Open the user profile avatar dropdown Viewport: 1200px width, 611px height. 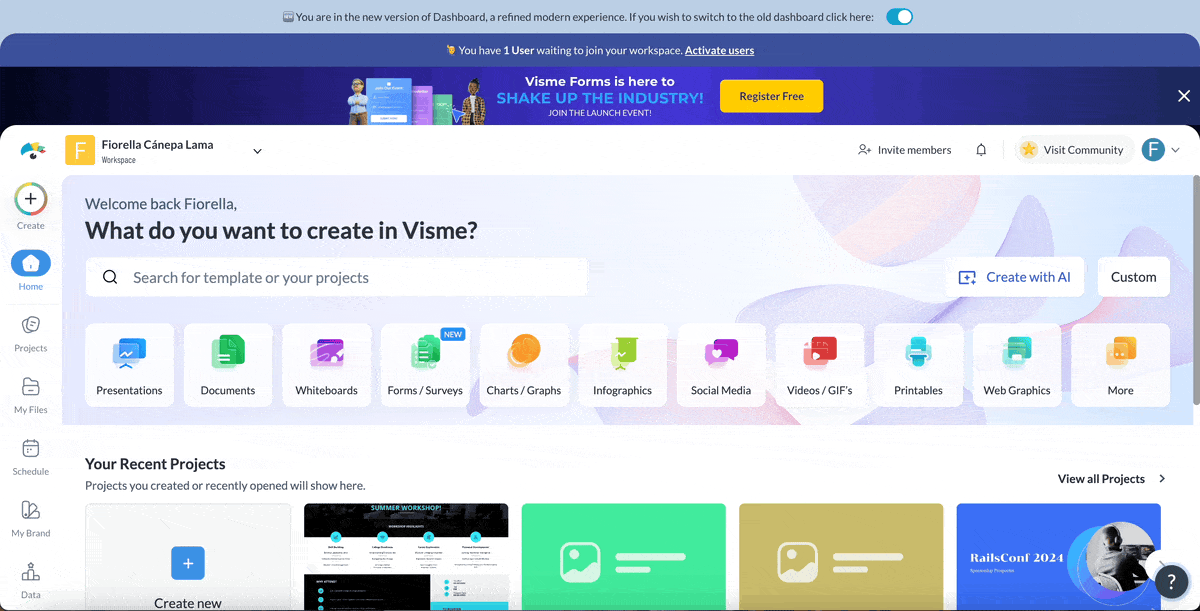coord(1160,150)
